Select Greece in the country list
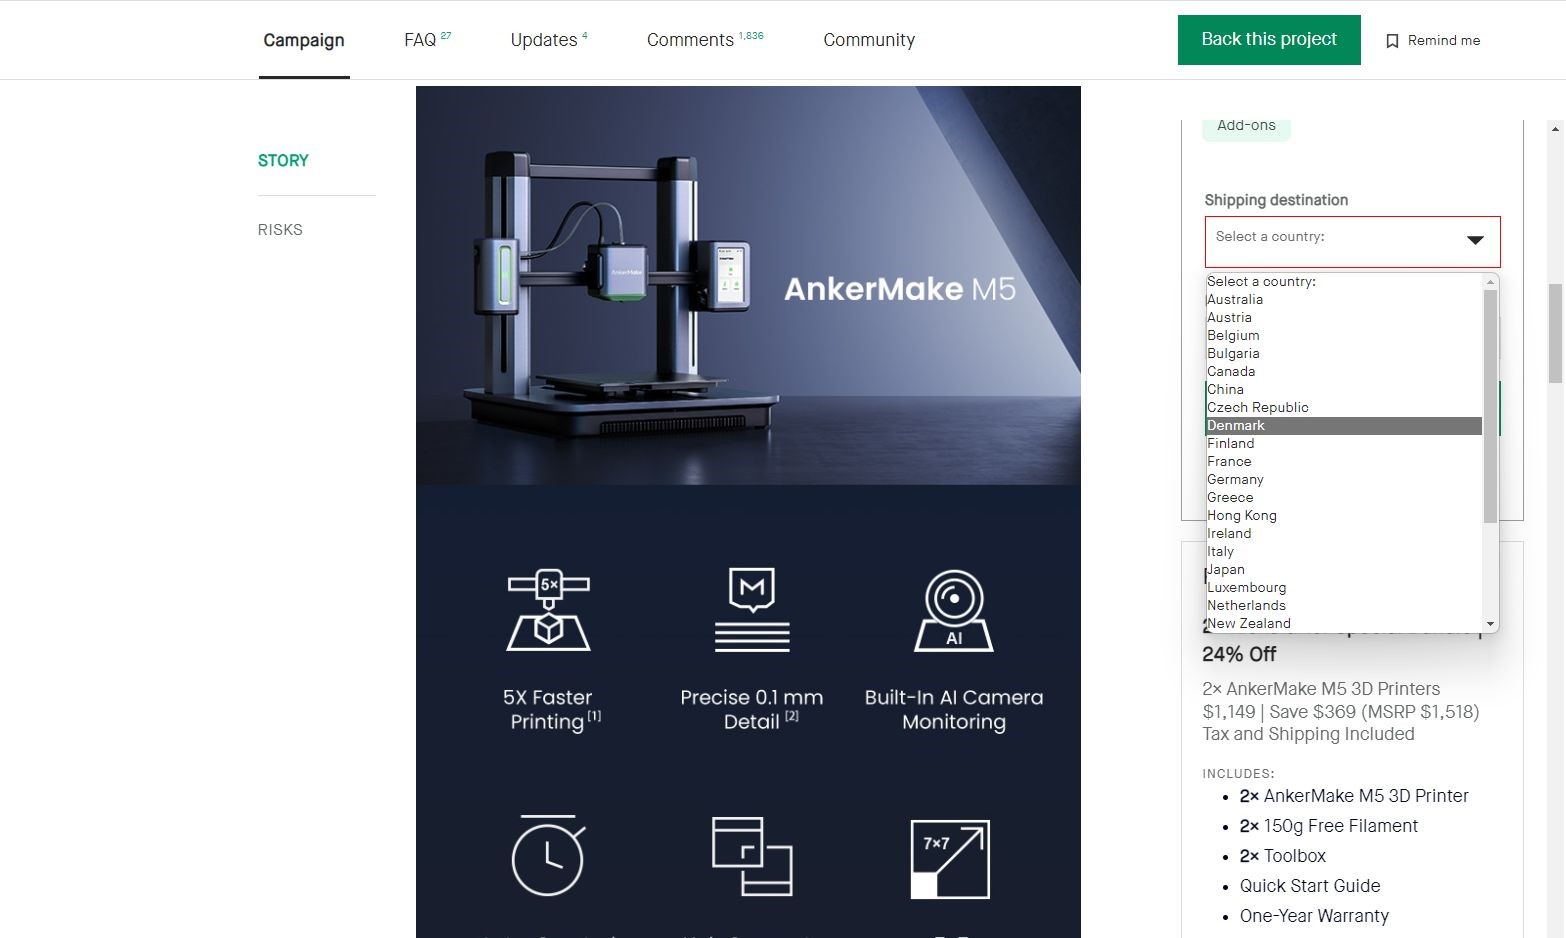The height and width of the screenshot is (938, 1566). tap(1343, 498)
